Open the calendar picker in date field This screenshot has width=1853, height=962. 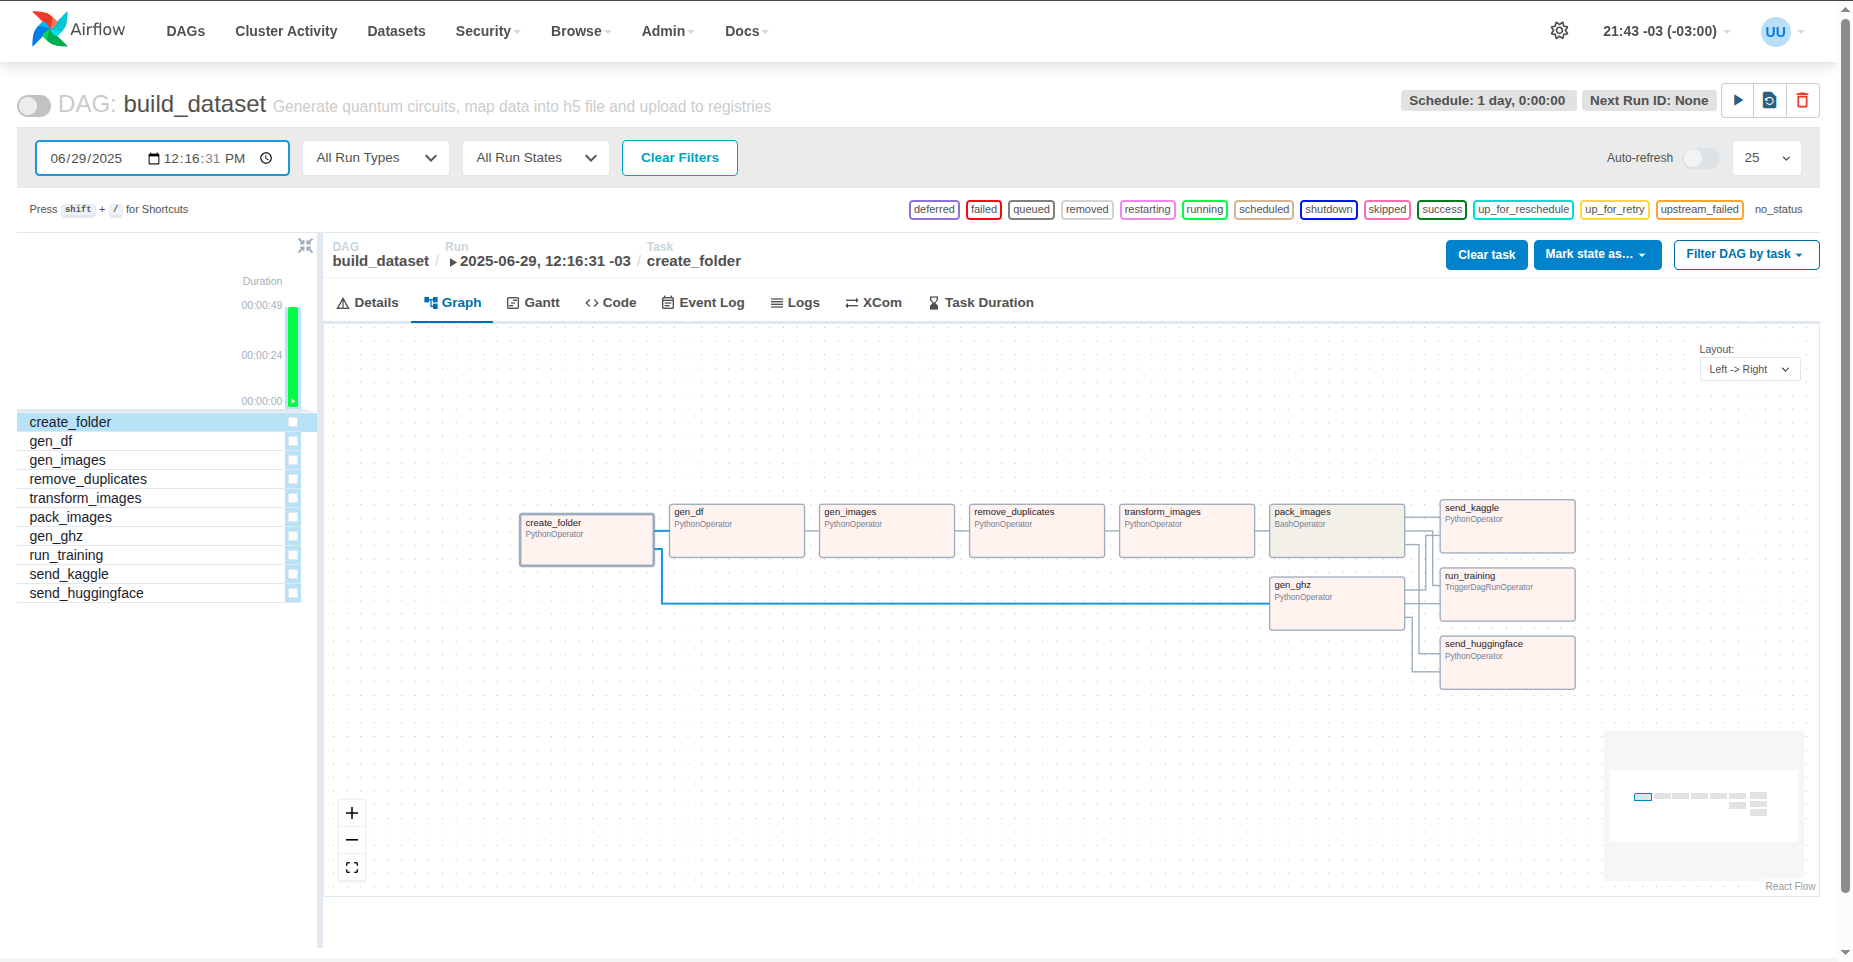click(154, 158)
